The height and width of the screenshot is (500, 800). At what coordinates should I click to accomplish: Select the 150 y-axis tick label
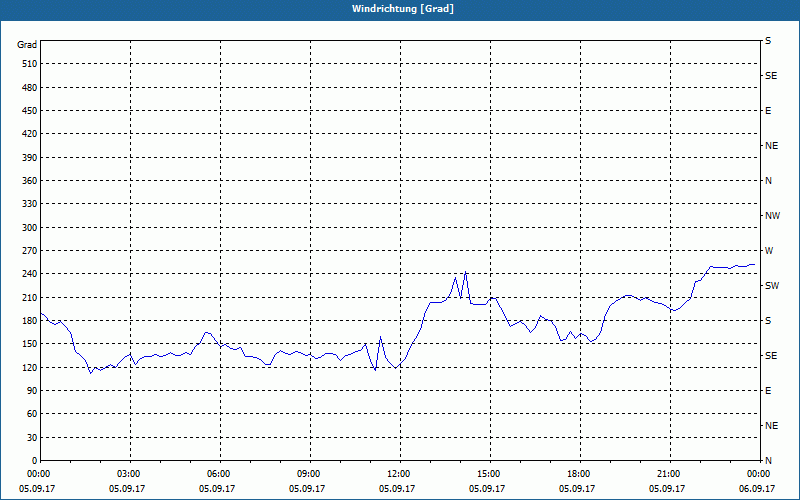[30, 344]
